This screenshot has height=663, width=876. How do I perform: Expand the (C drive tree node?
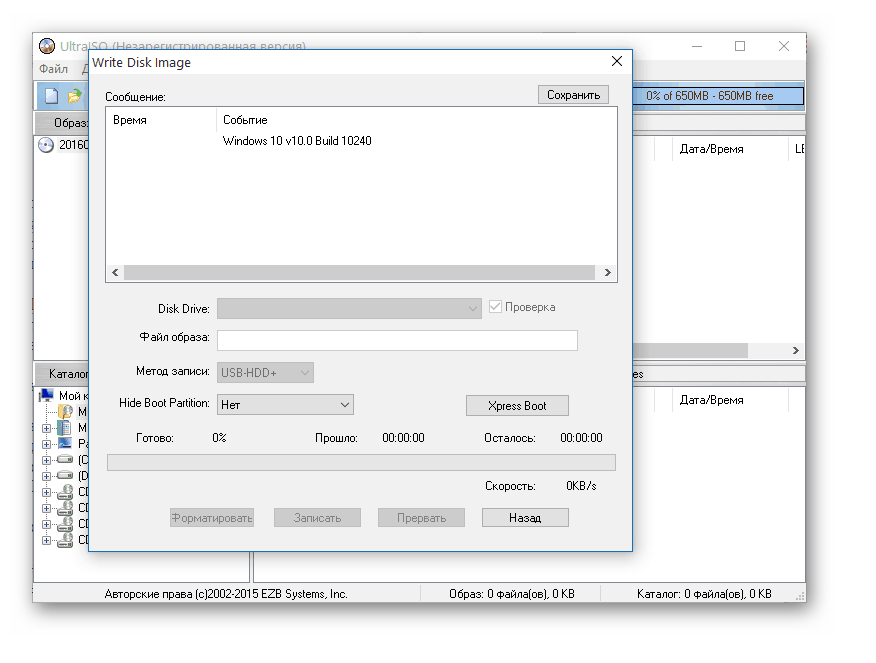(46, 460)
